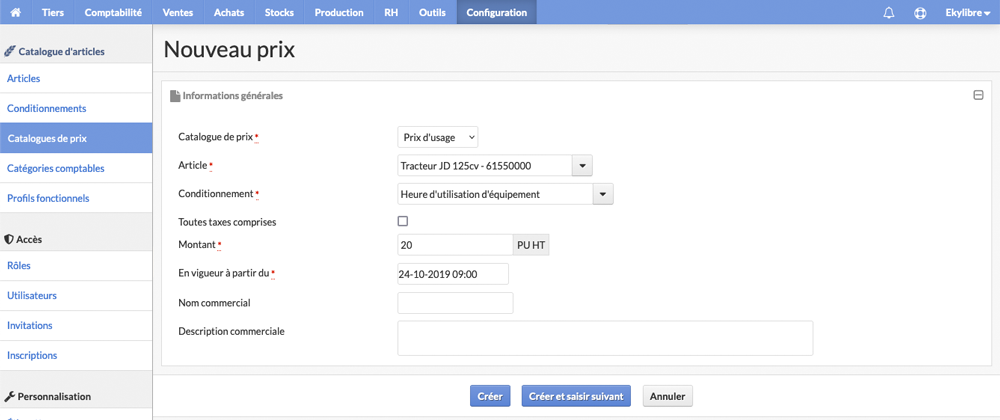Open the Achats menu
The width and height of the screenshot is (1000, 420).
[x=229, y=12]
